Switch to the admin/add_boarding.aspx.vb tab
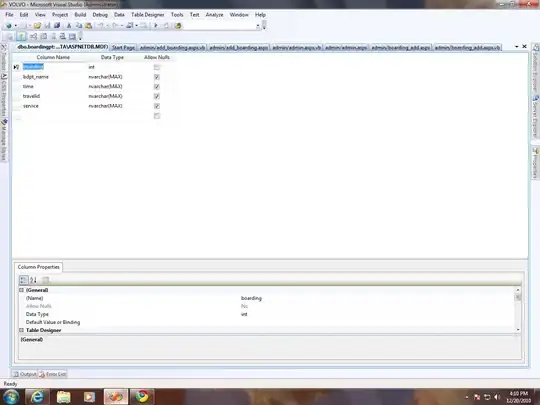 click(172, 48)
